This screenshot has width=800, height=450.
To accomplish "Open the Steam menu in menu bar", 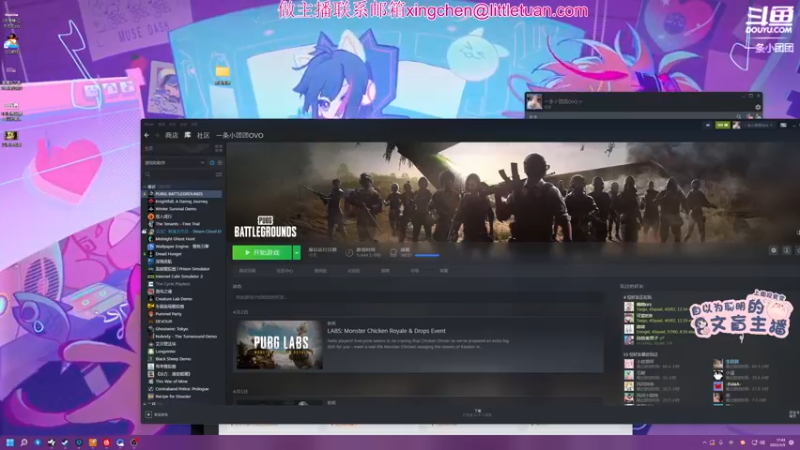I will pyautogui.click(x=149, y=124).
